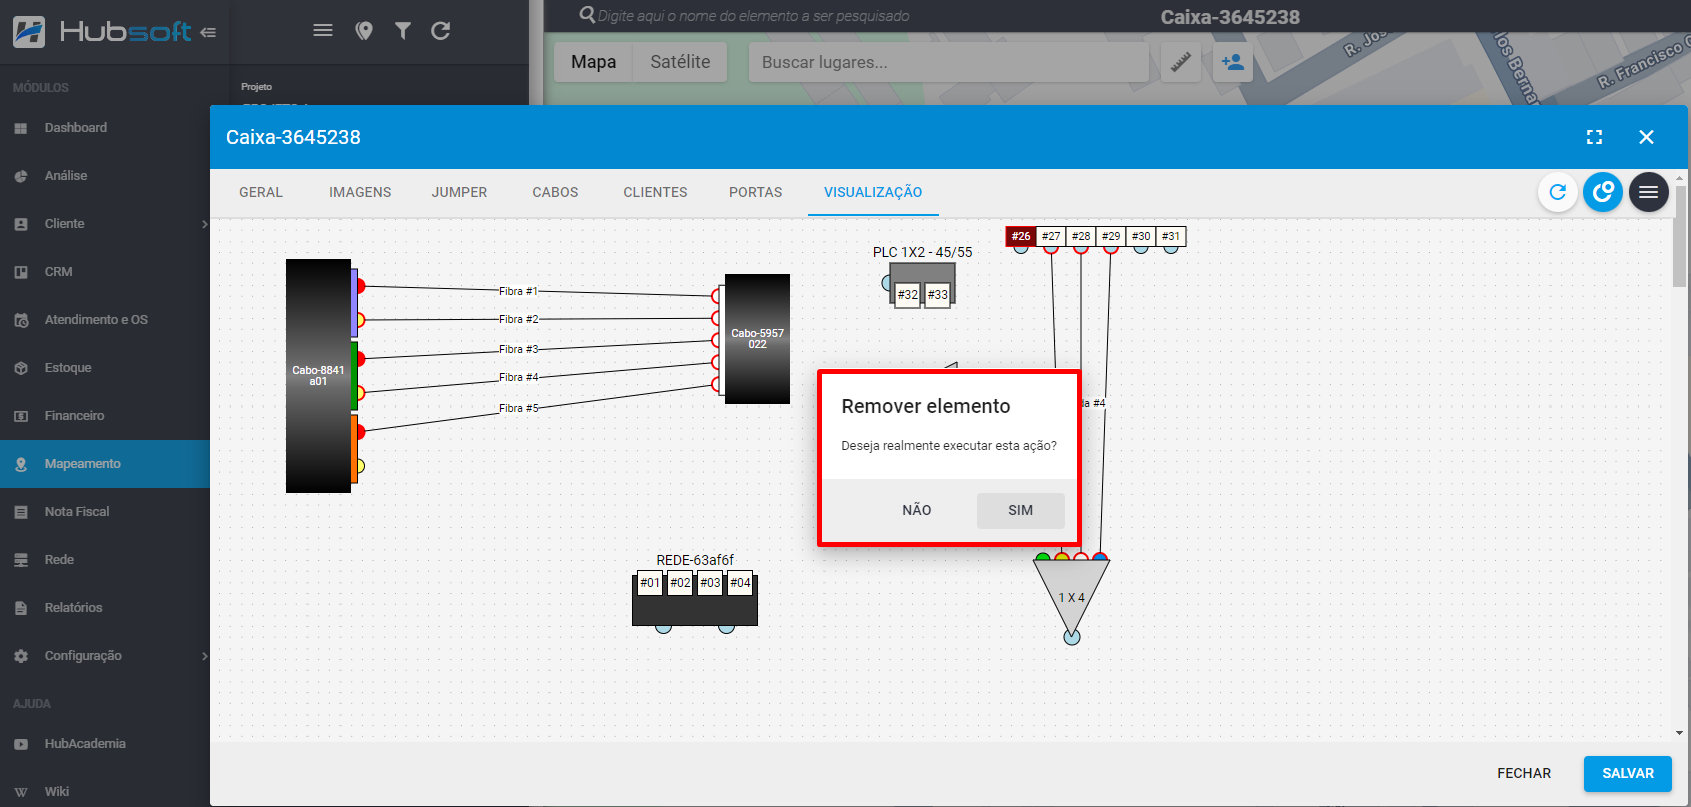Click the reload icon in the map toolbar
Viewport: 1691px width, 807px height.
click(x=440, y=31)
